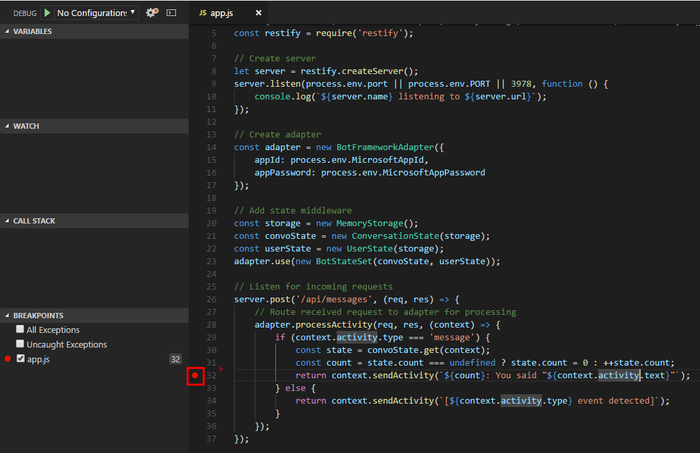
Task: Collapse the Watch section
Action: [25, 126]
